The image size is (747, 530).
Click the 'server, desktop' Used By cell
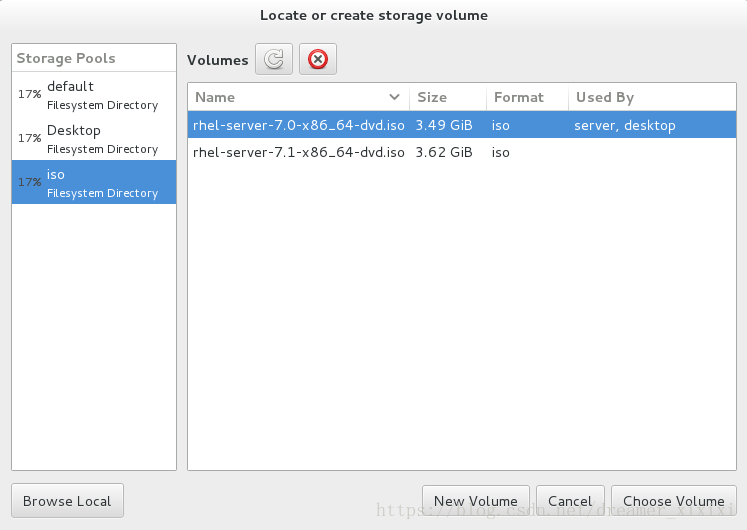tap(625, 125)
